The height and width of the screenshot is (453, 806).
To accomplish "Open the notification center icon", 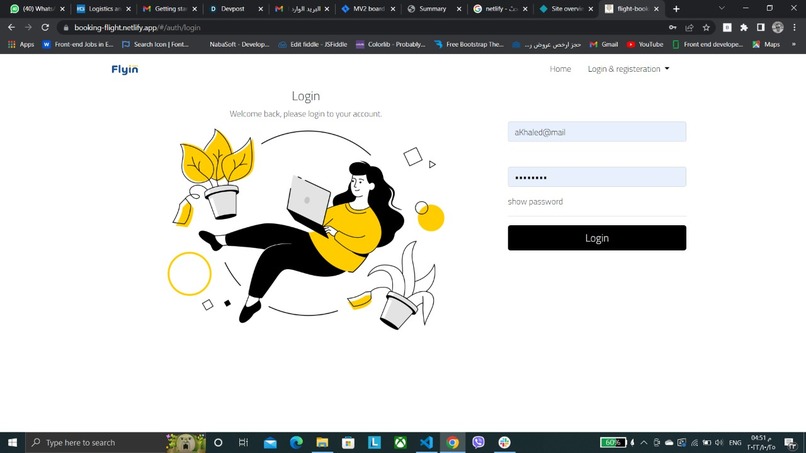I will click(x=790, y=442).
